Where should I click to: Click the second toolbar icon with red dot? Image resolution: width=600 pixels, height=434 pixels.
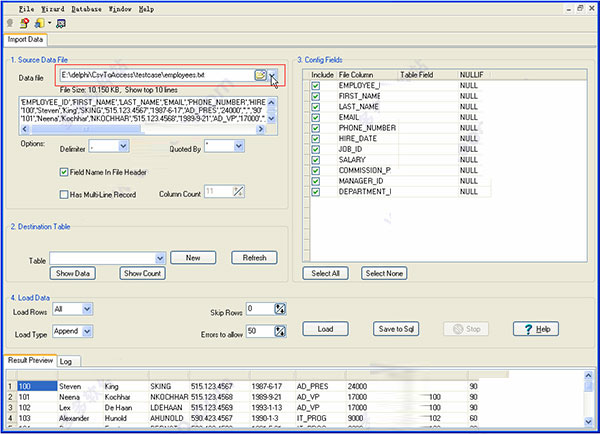coord(24,23)
